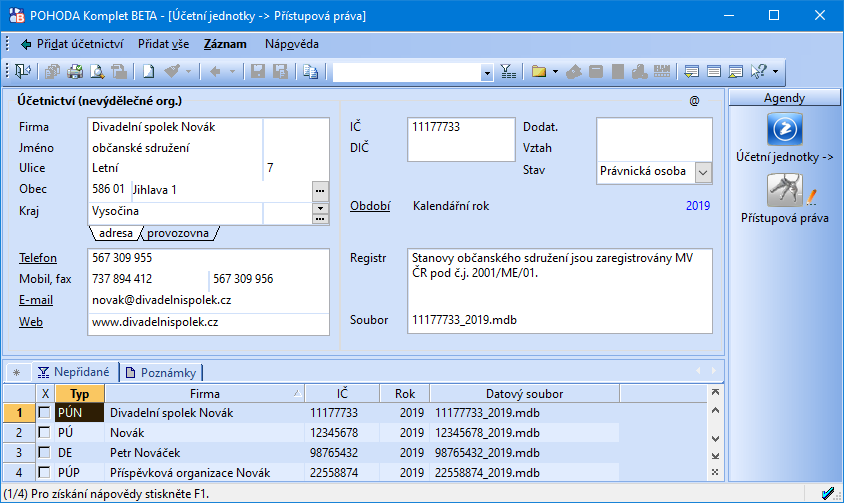Tick checkbox for Divadelní spolek Novák row
Image resolution: width=844 pixels, height=503 pixels.
click(x=44, y=413)
